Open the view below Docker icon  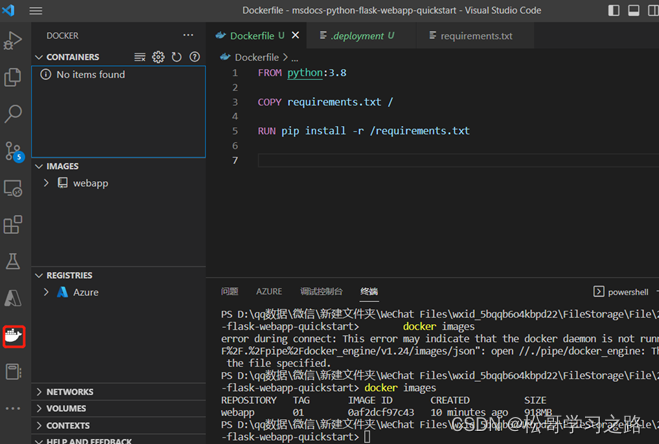13,372
